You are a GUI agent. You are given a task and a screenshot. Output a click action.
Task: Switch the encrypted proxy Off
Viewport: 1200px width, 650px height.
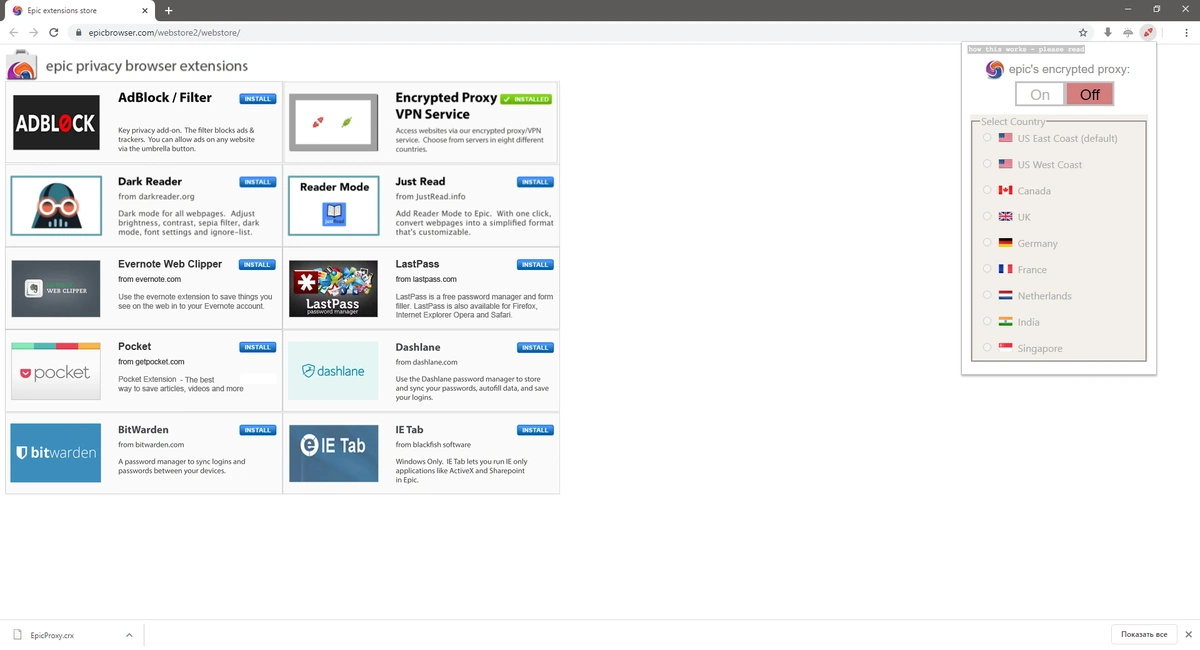[x=1090, y=94]
